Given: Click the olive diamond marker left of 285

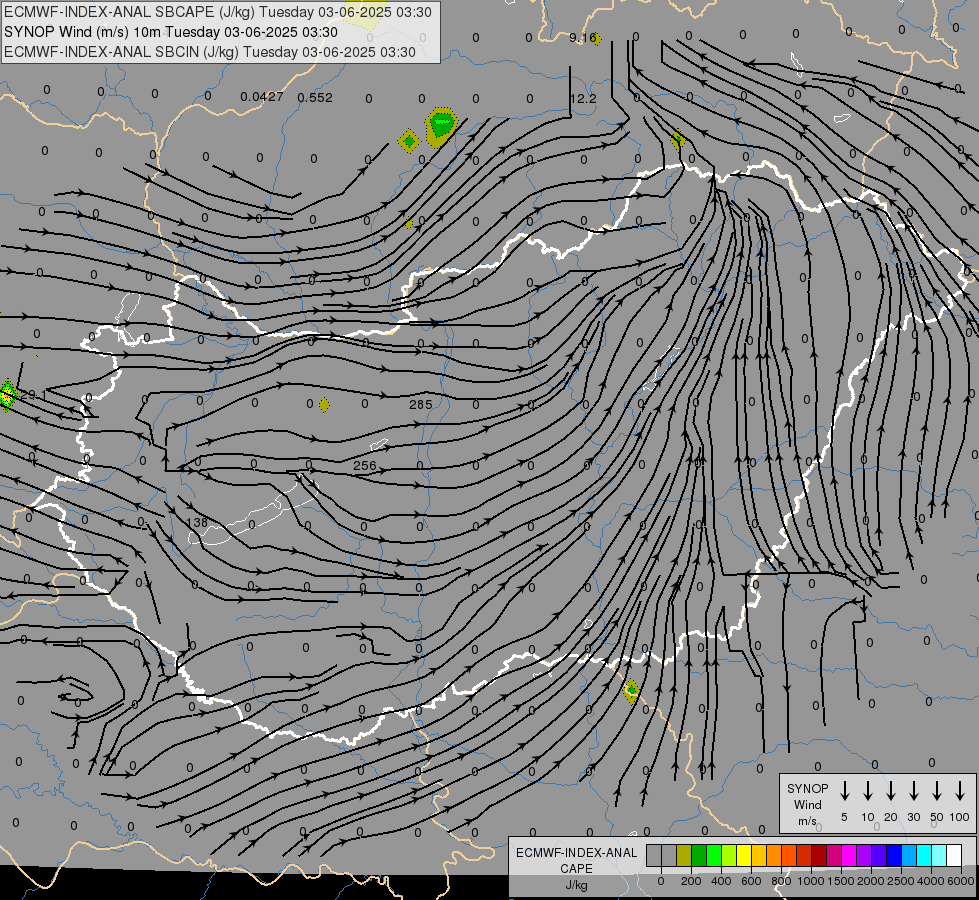Looking at the screenshot, I should click(324, 405).
